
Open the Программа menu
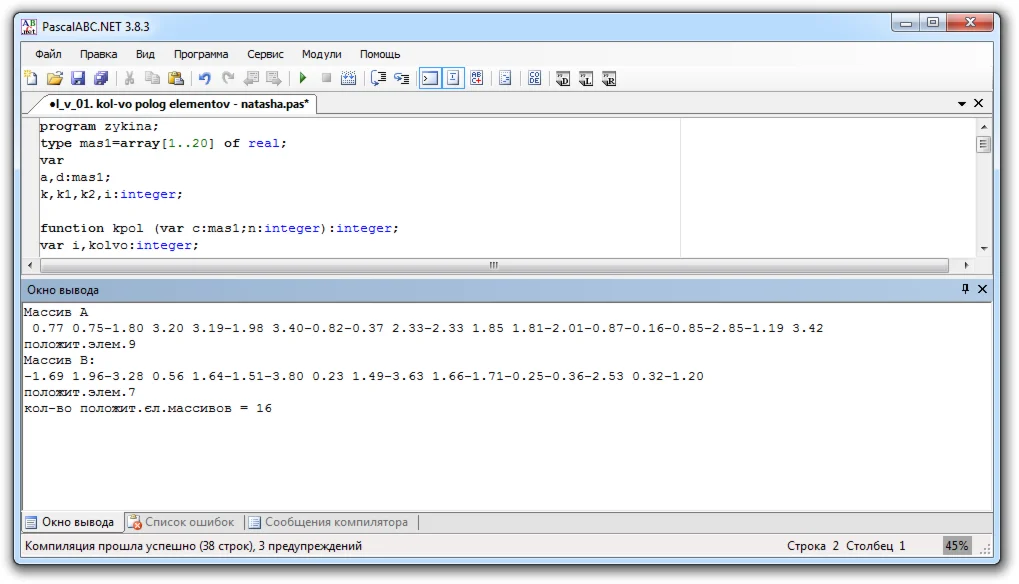click(x=201, y=54)
